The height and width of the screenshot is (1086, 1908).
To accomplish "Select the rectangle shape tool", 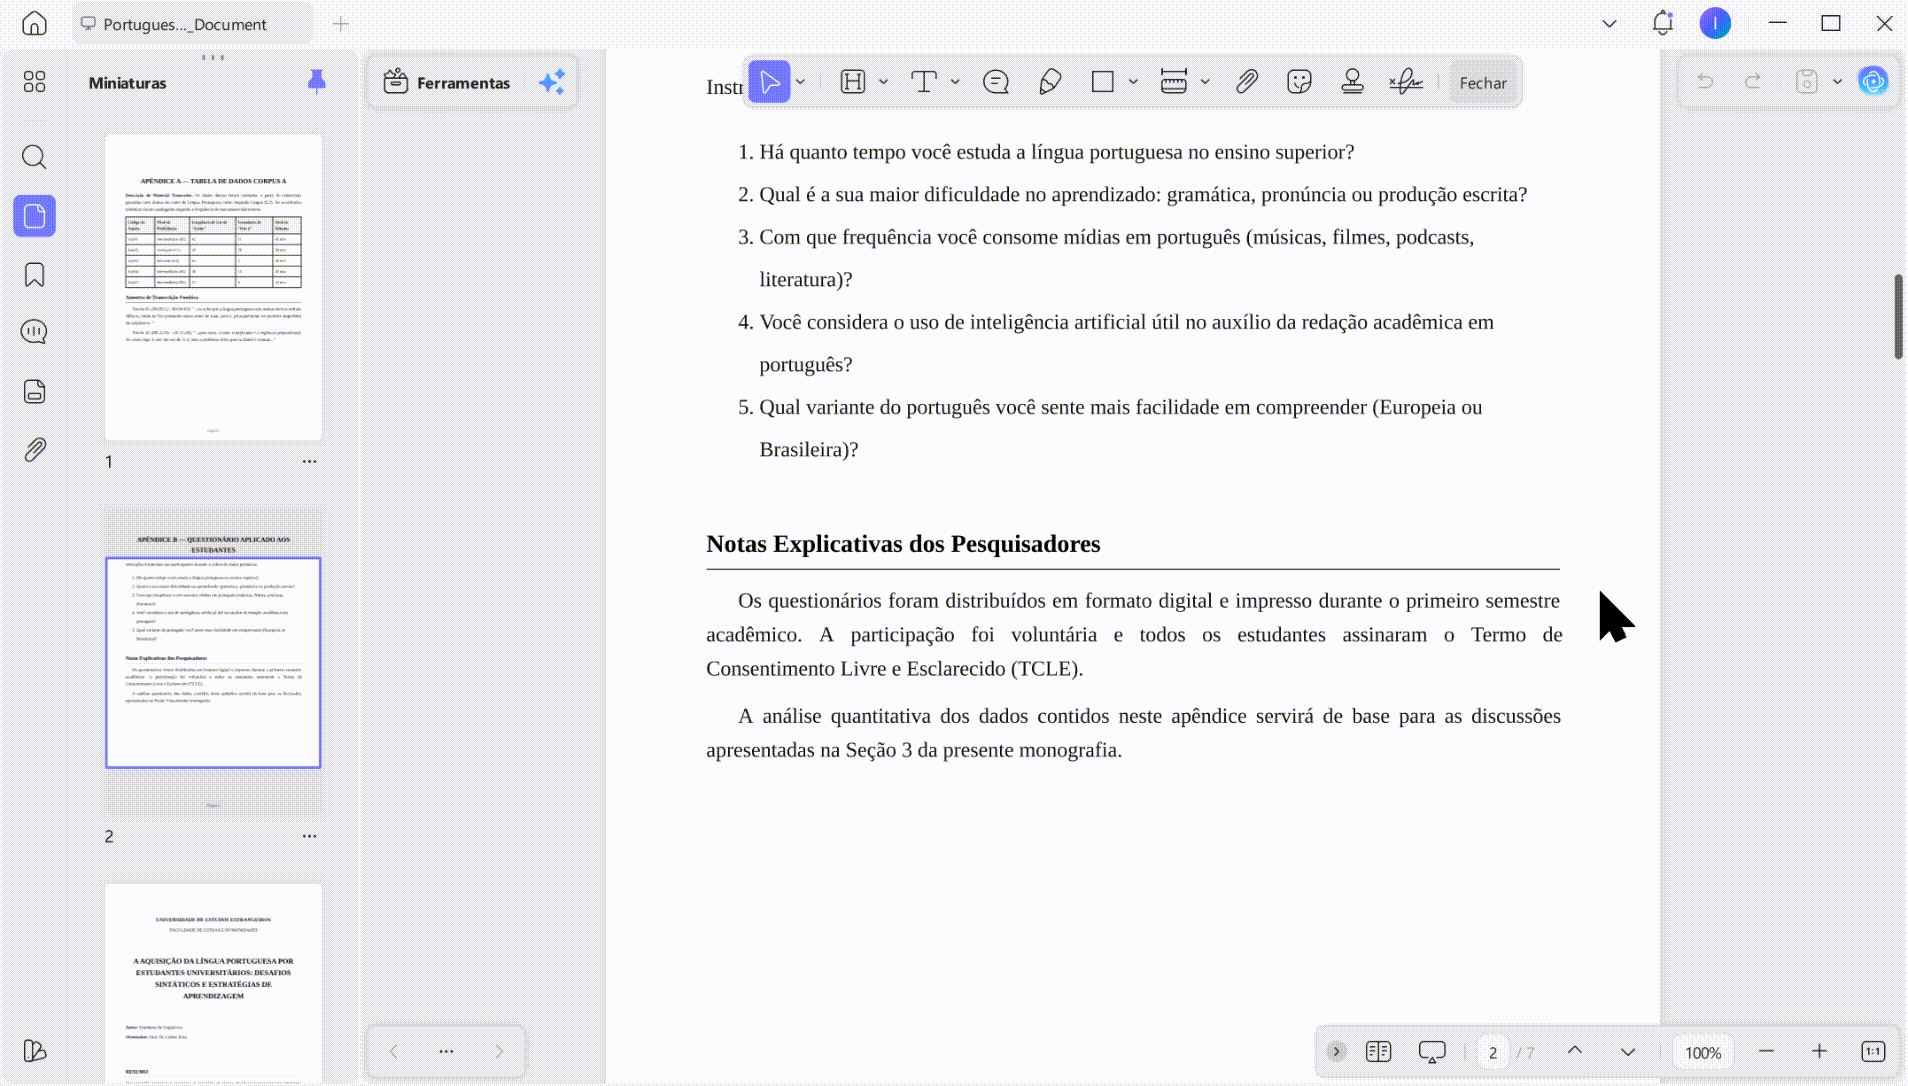I will (1103, 82).
